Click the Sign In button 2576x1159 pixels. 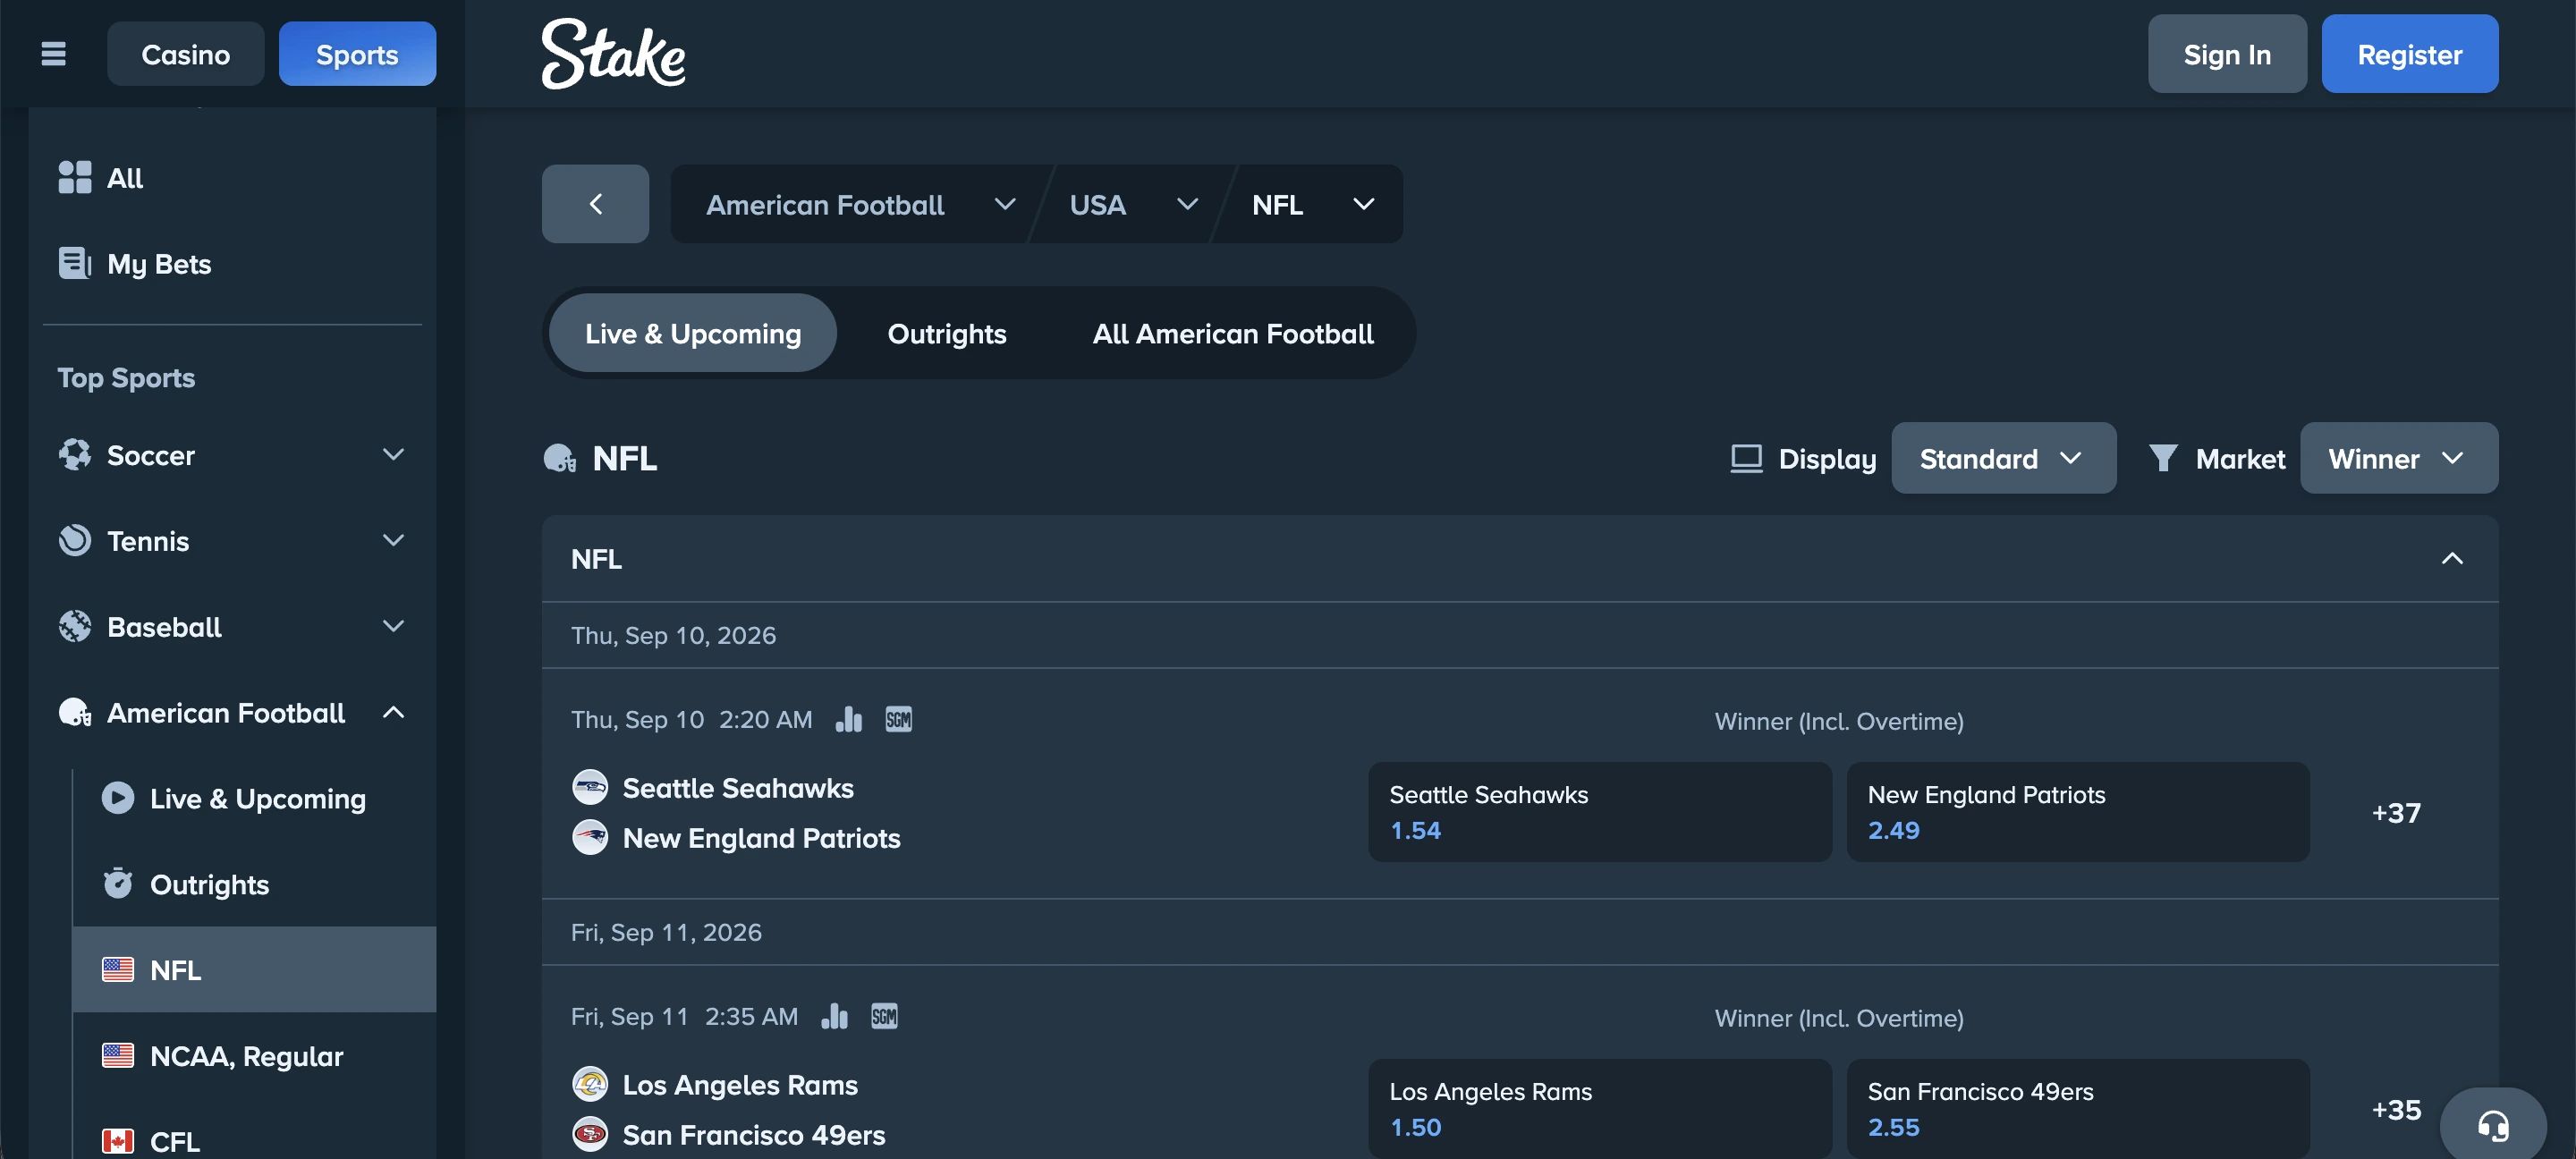pyautogui.click(x=2227, y=54)
